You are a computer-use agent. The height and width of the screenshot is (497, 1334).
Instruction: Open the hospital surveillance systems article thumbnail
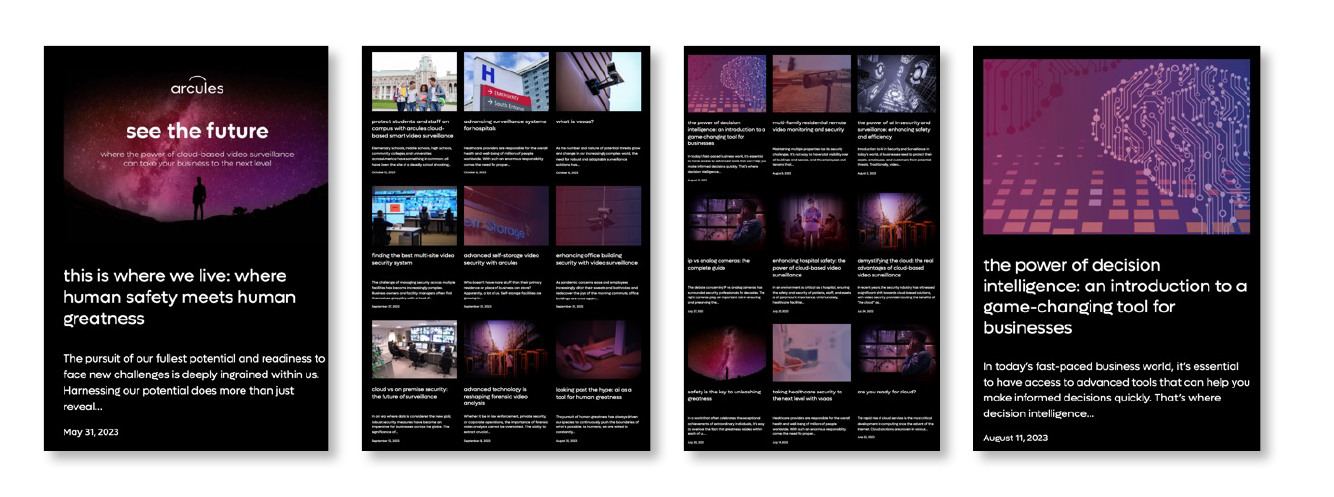(505, 81)
